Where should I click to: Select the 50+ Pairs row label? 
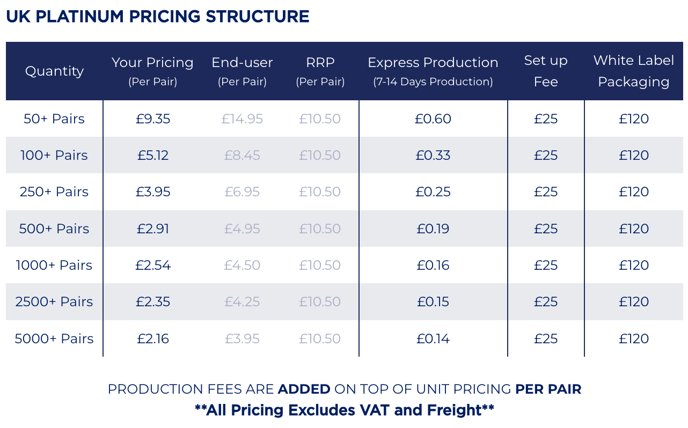(x=54, y=119)
